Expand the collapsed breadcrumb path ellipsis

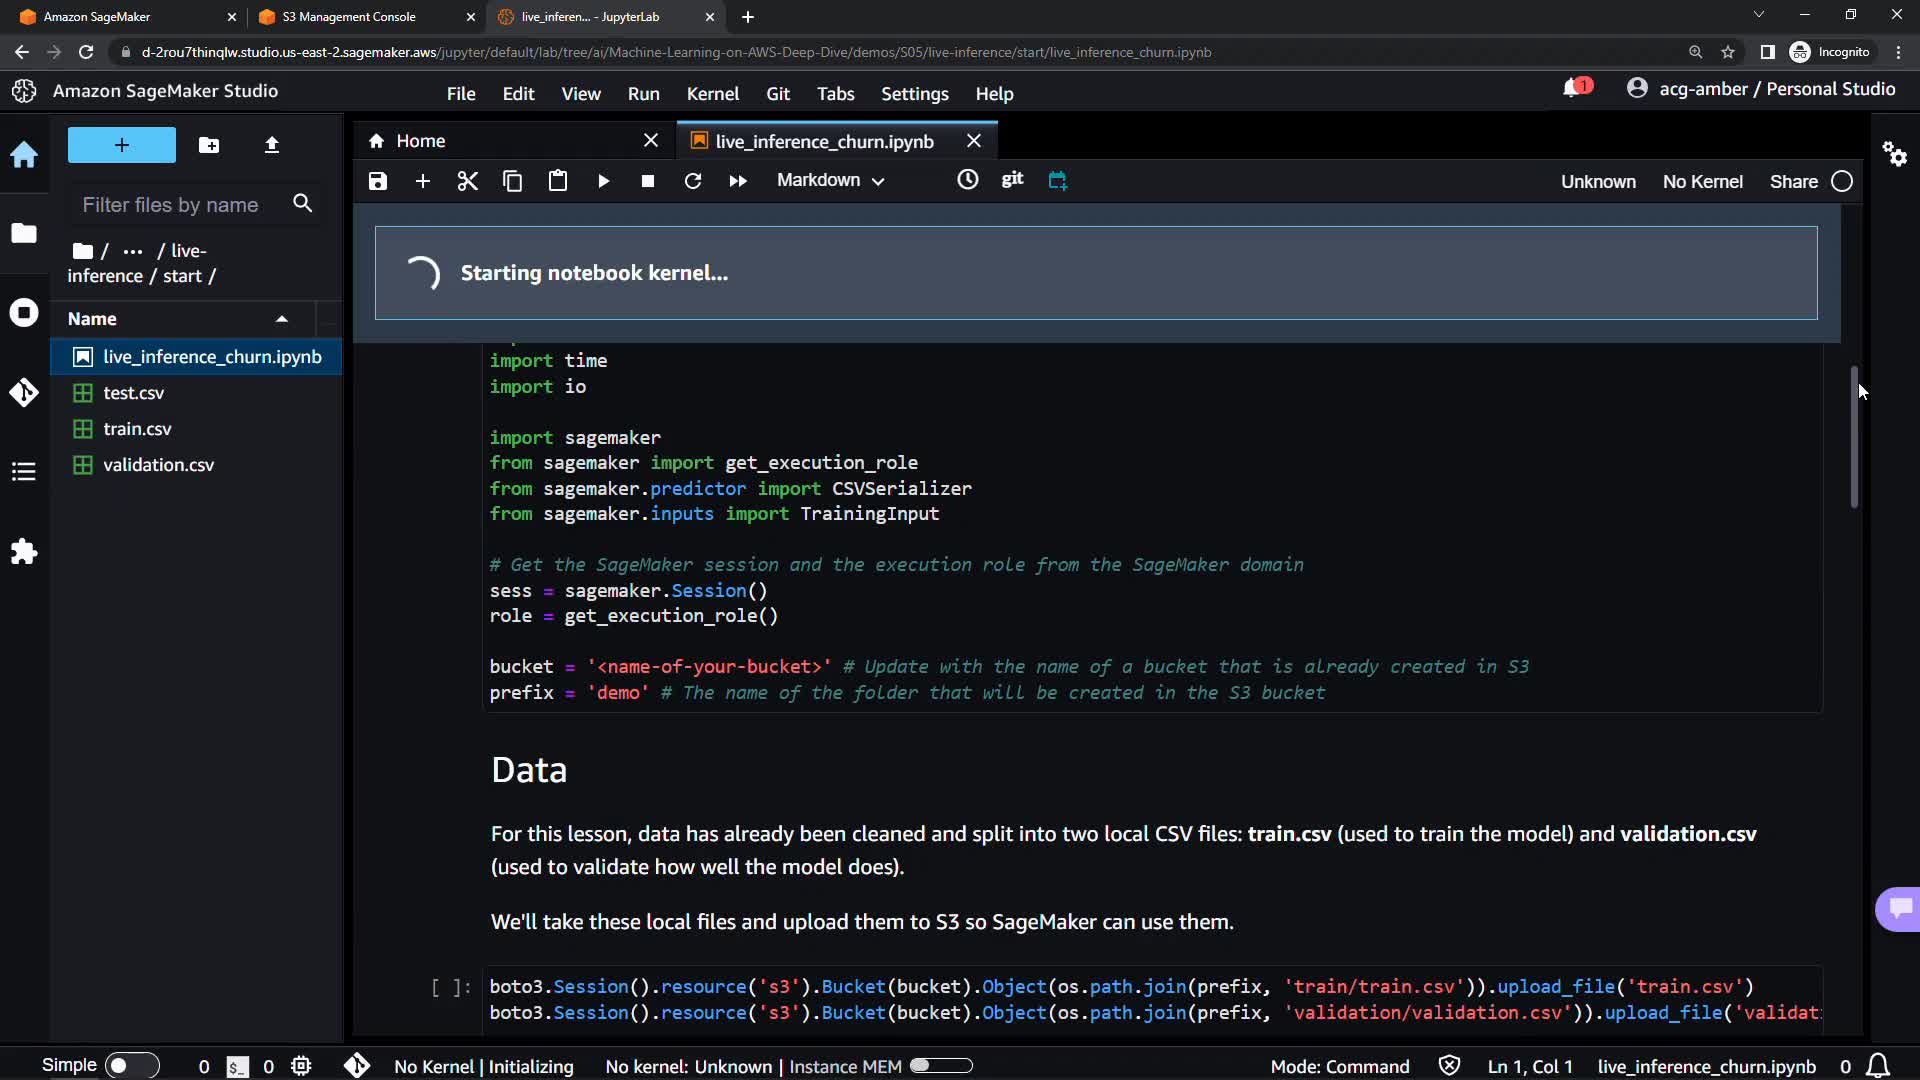pos(132,251)
